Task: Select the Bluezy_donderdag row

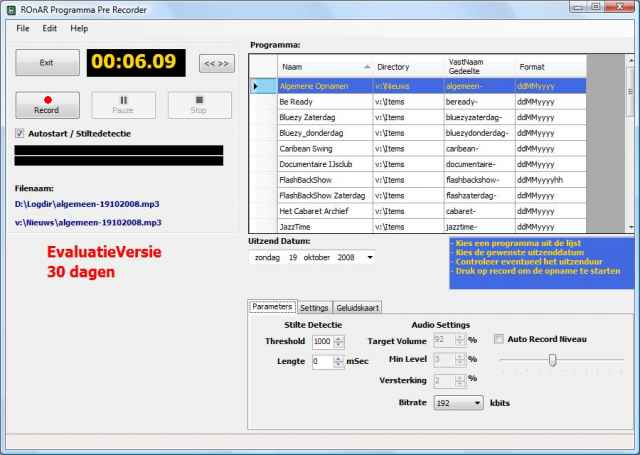Action: click(418, 133)
